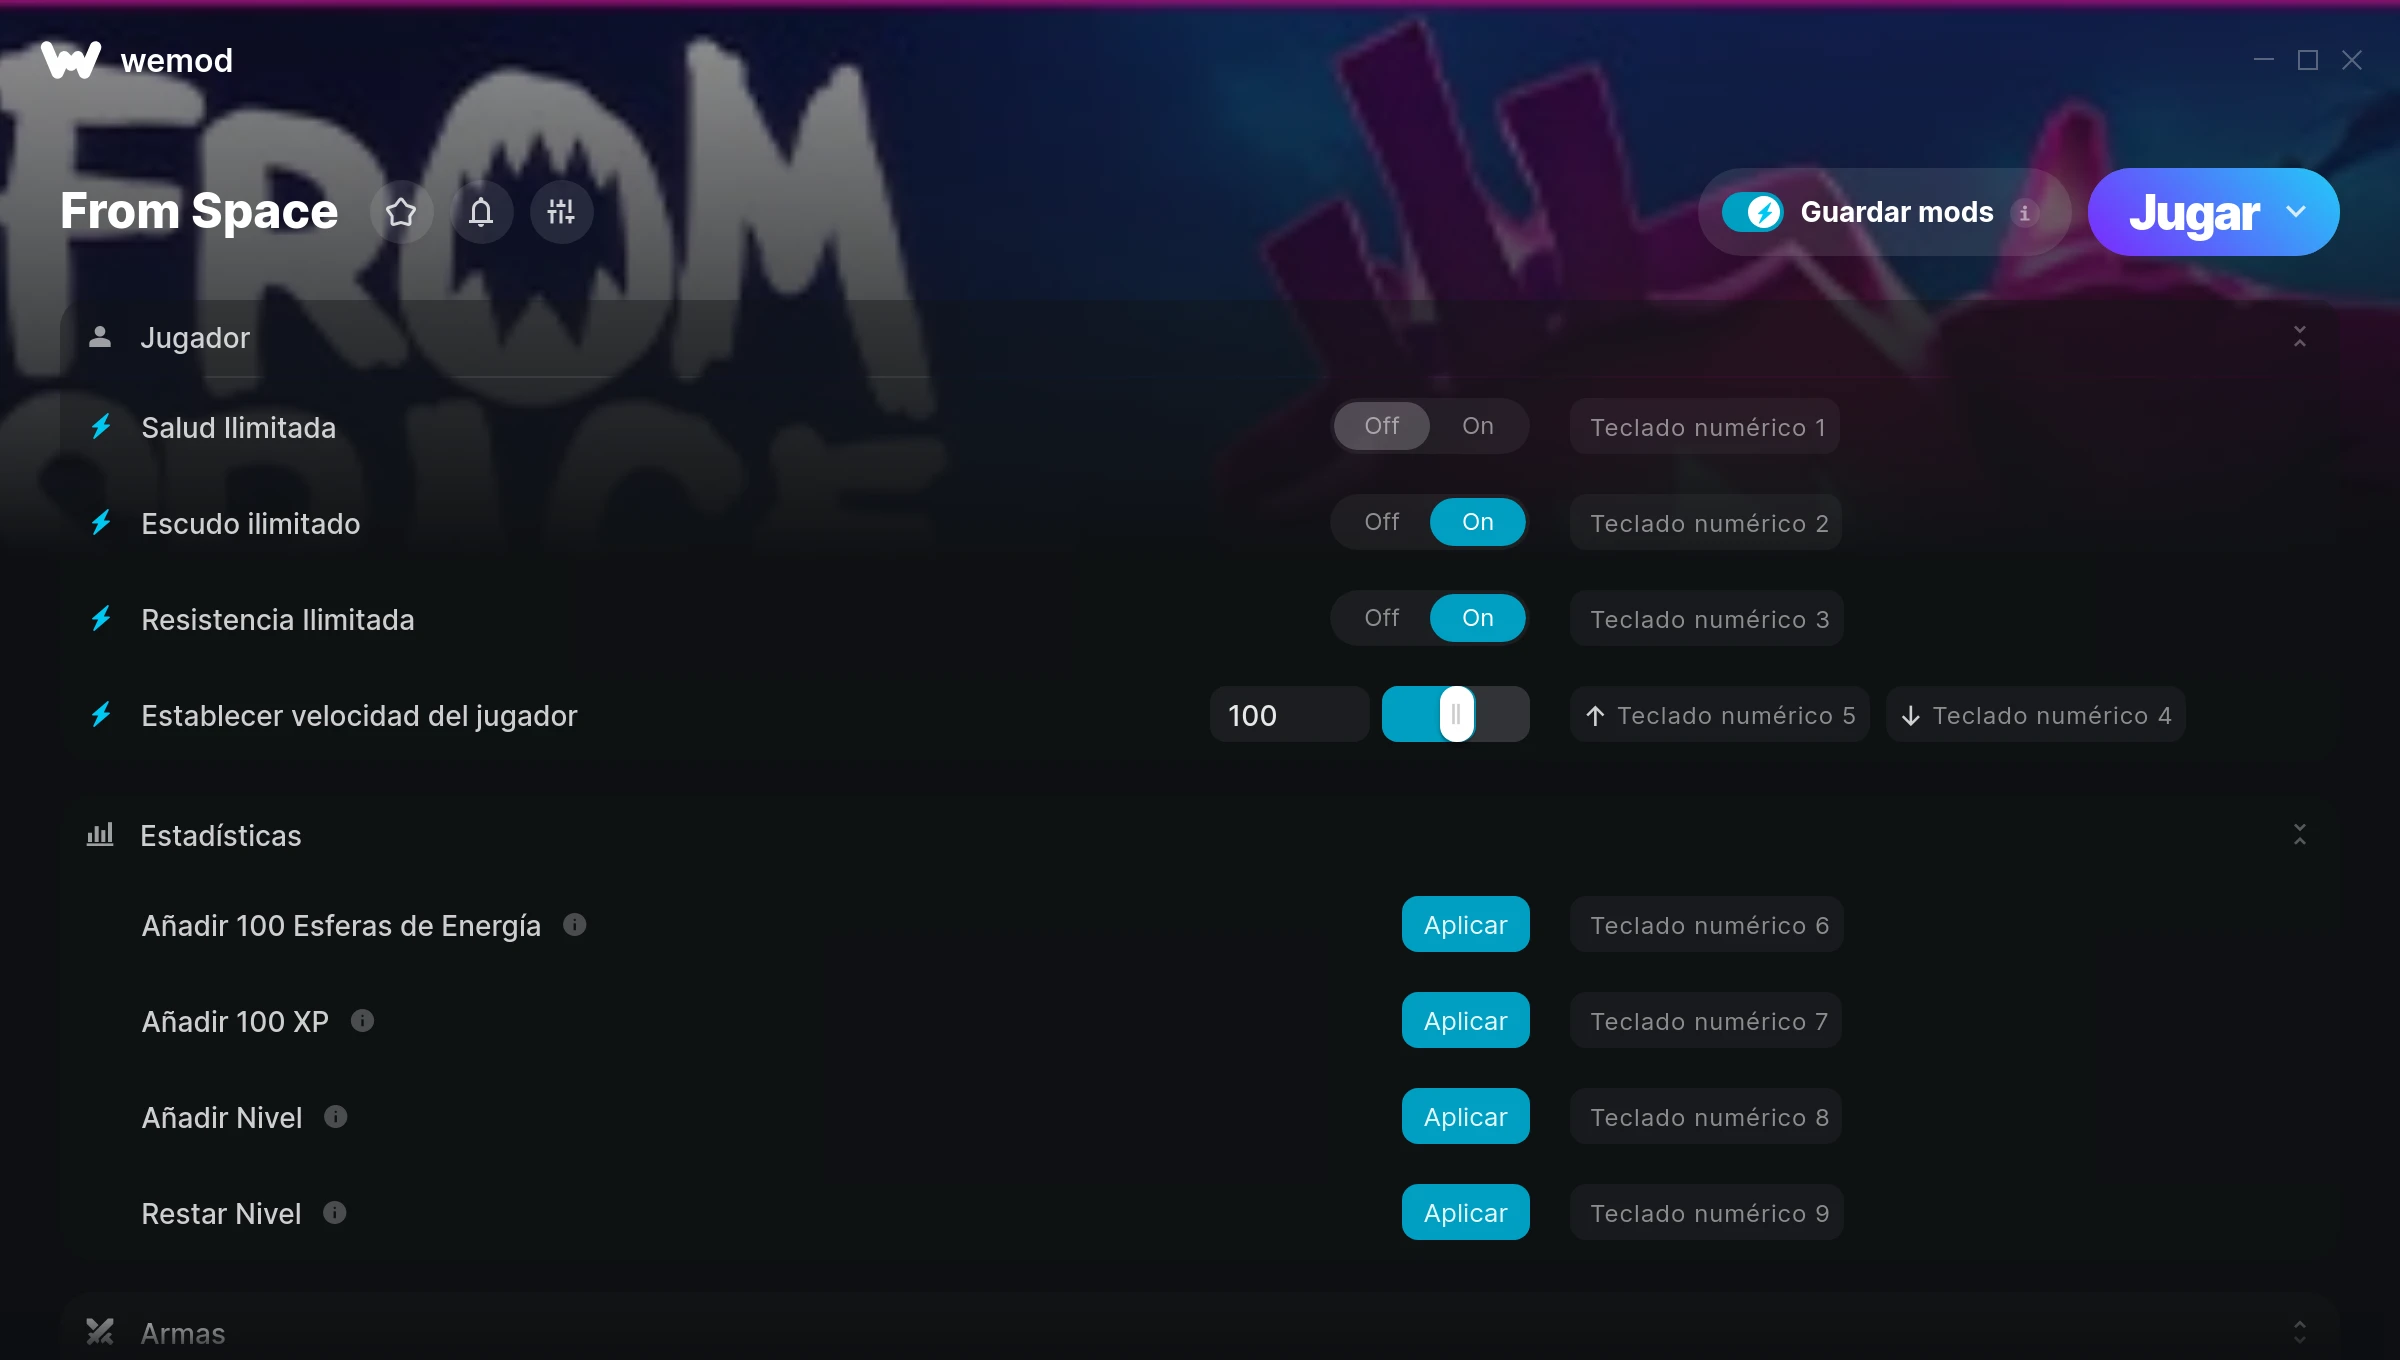Open the mod settings sliders icon
The image size is (2400, 1360).
[x=561, y=212]
